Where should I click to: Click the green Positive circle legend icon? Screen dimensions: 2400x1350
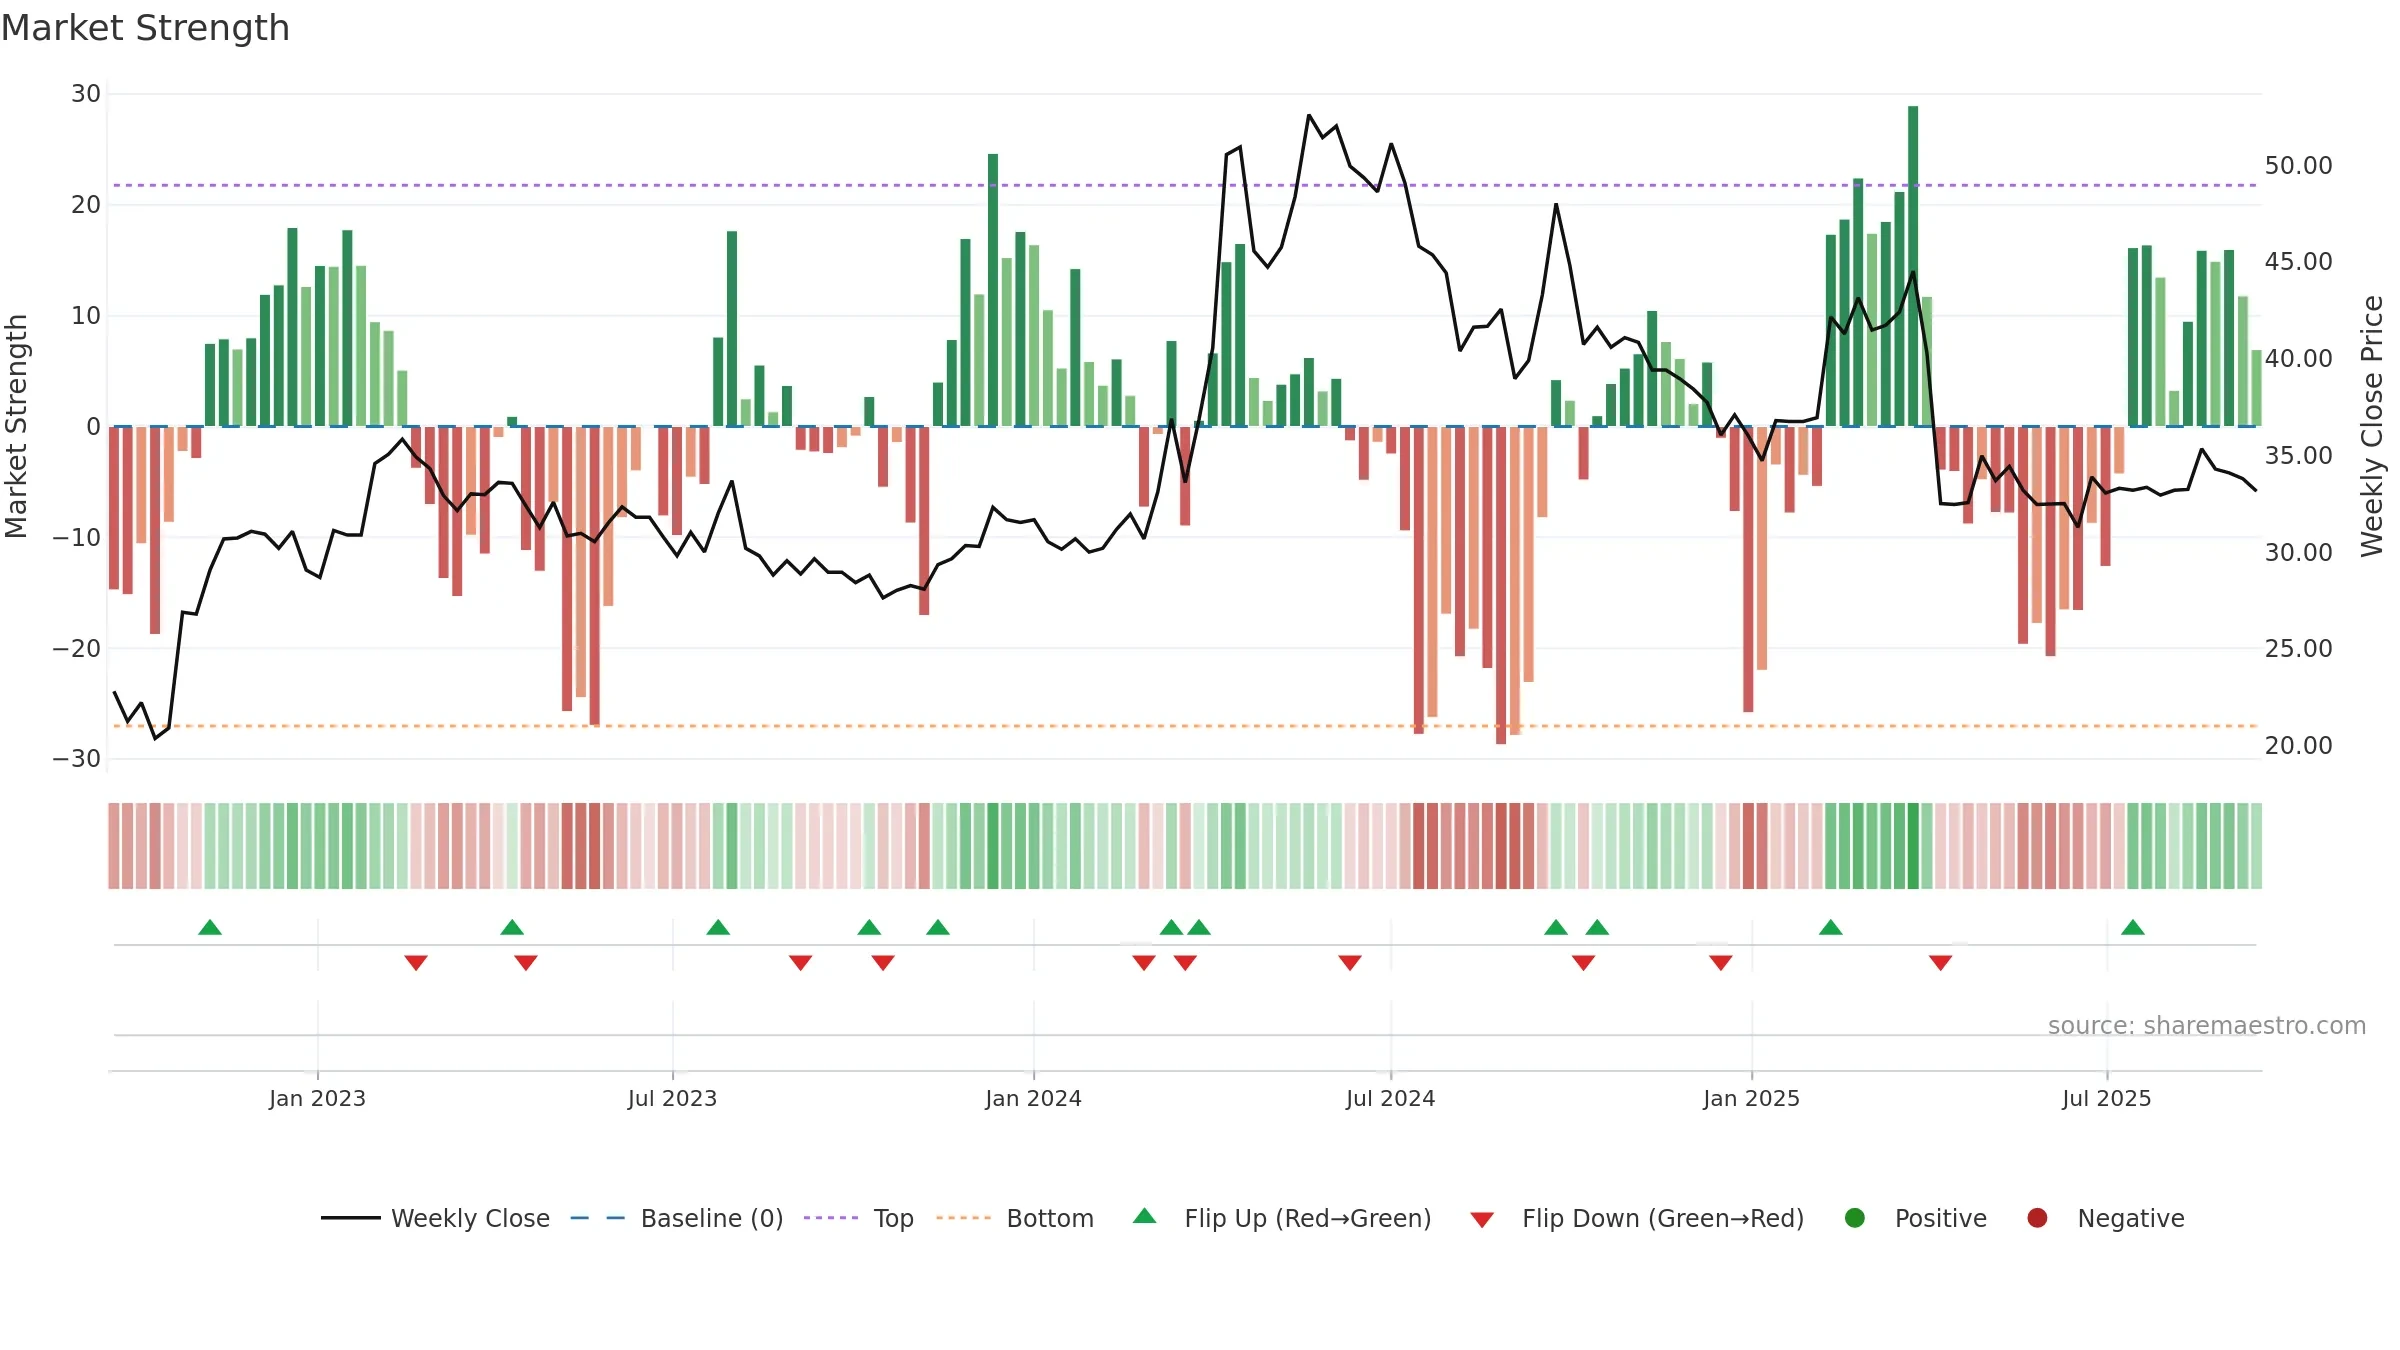[1855, 1218]
